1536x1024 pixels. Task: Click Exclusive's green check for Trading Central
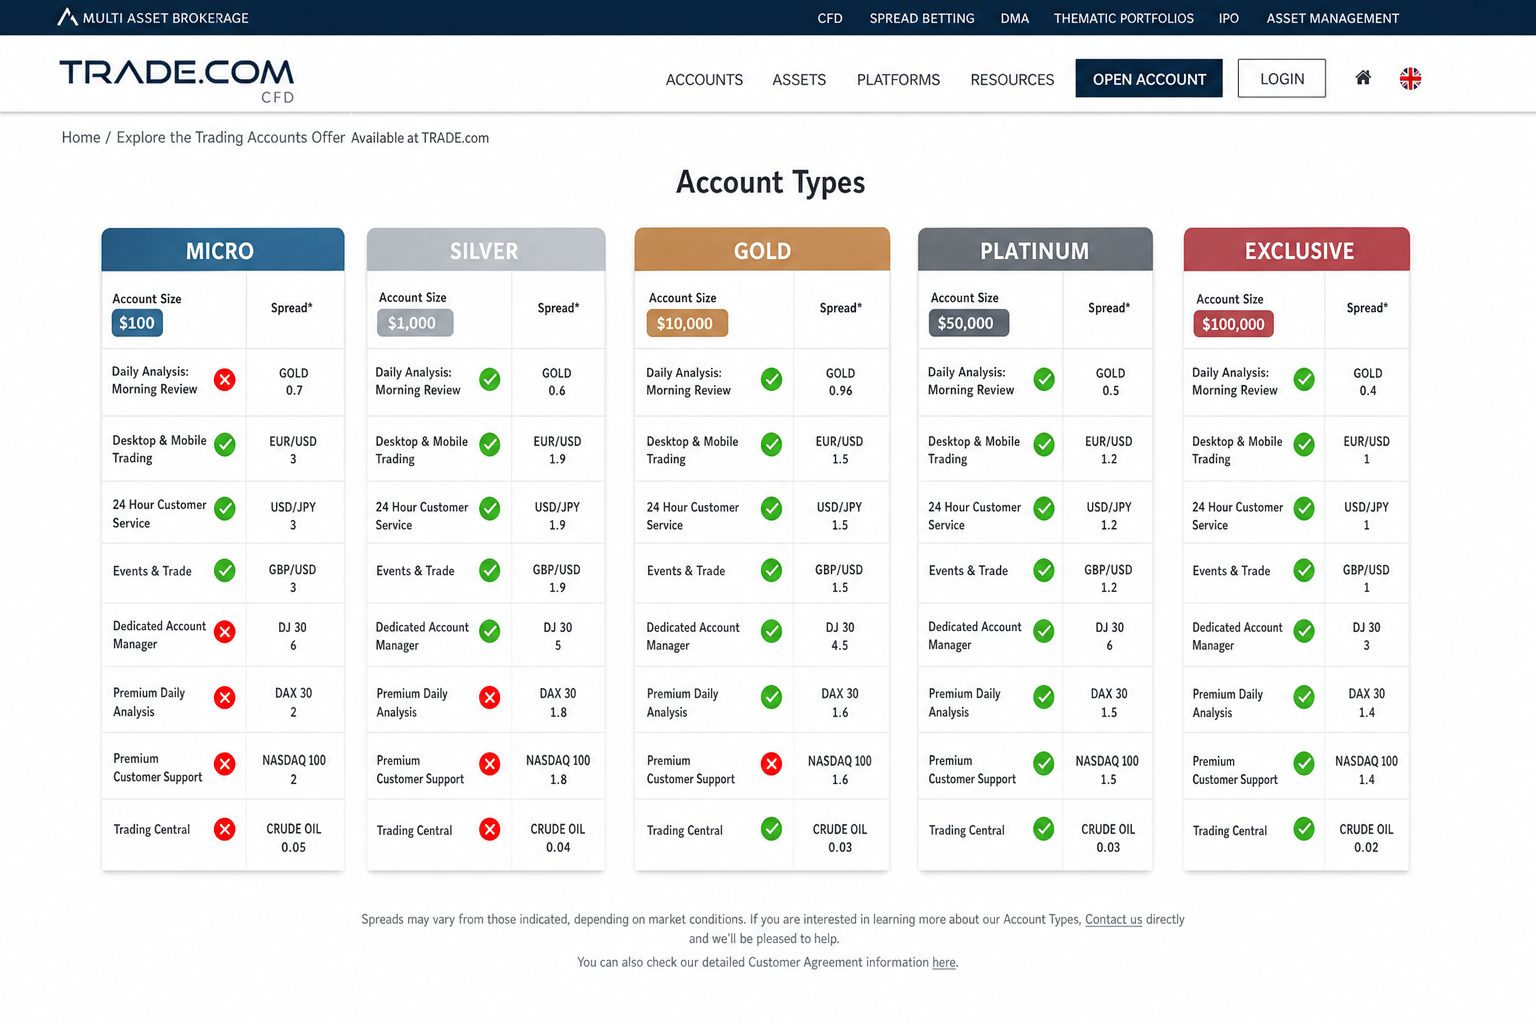(x=1304, y=828)
